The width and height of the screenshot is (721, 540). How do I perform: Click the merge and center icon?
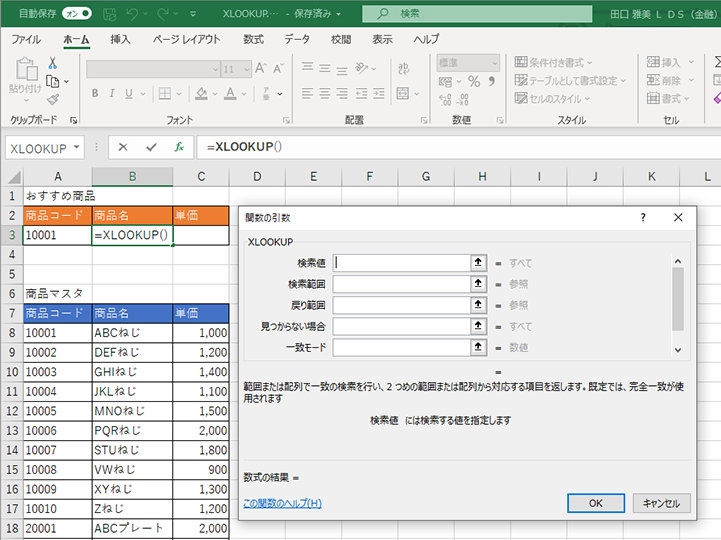coord(403,94)
